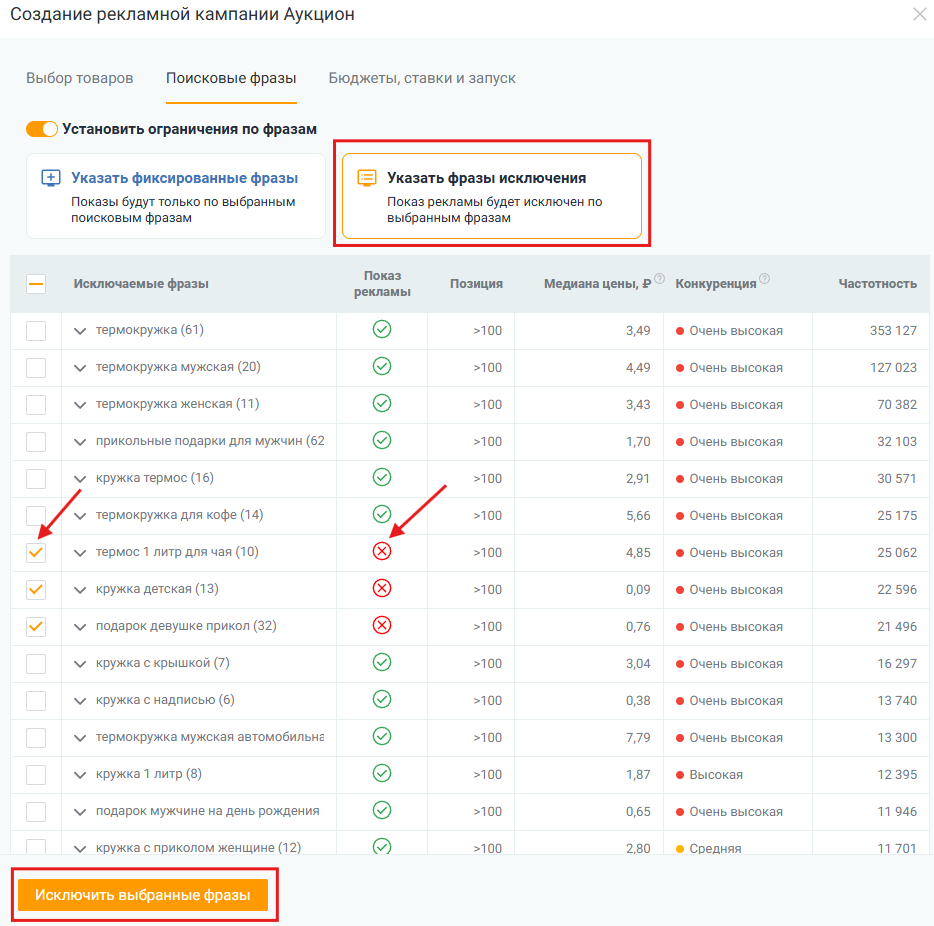Click the кружка с крышкой (7) phrase
934x926 pixels.
pyautogui.click(x=163, y=663)
